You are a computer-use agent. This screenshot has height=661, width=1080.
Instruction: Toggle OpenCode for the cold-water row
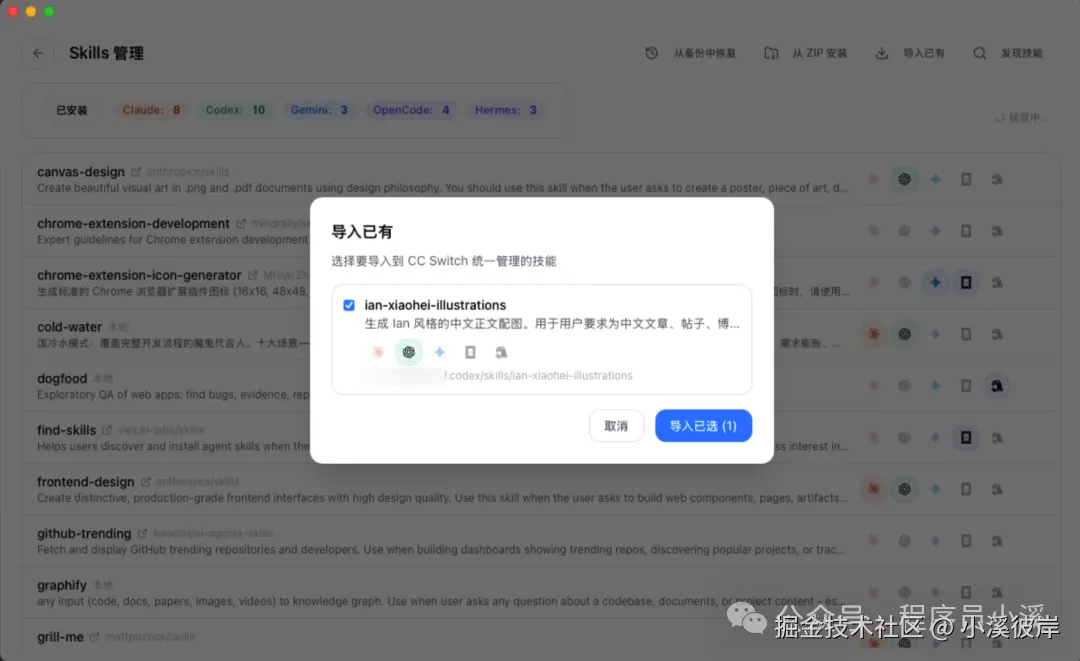[x=966, y=334]
